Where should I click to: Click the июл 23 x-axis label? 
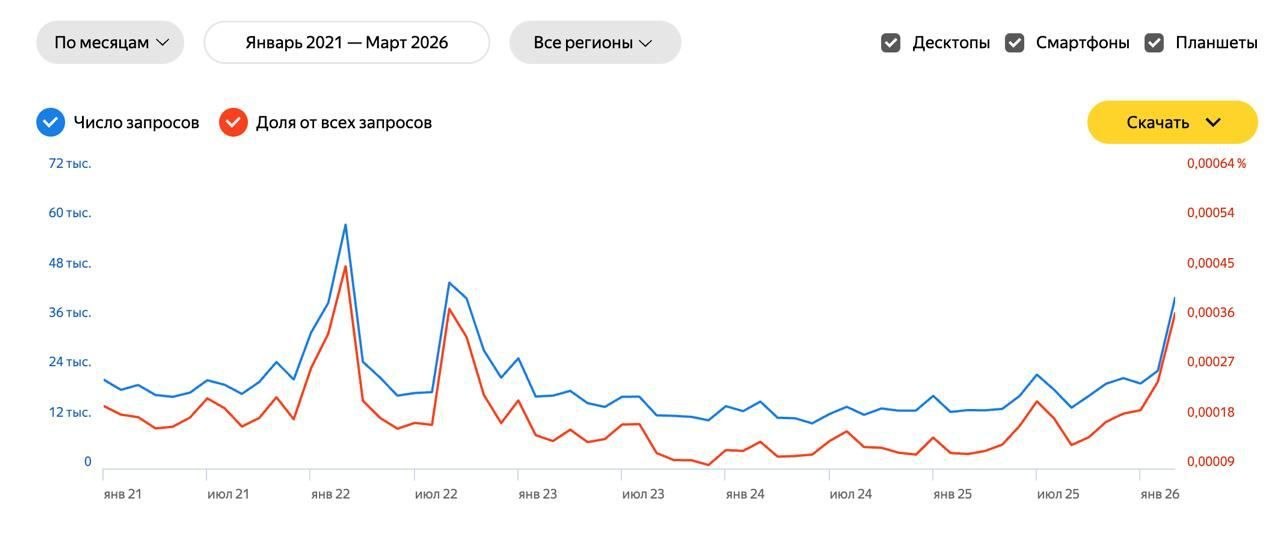click(x=643, y=494)
